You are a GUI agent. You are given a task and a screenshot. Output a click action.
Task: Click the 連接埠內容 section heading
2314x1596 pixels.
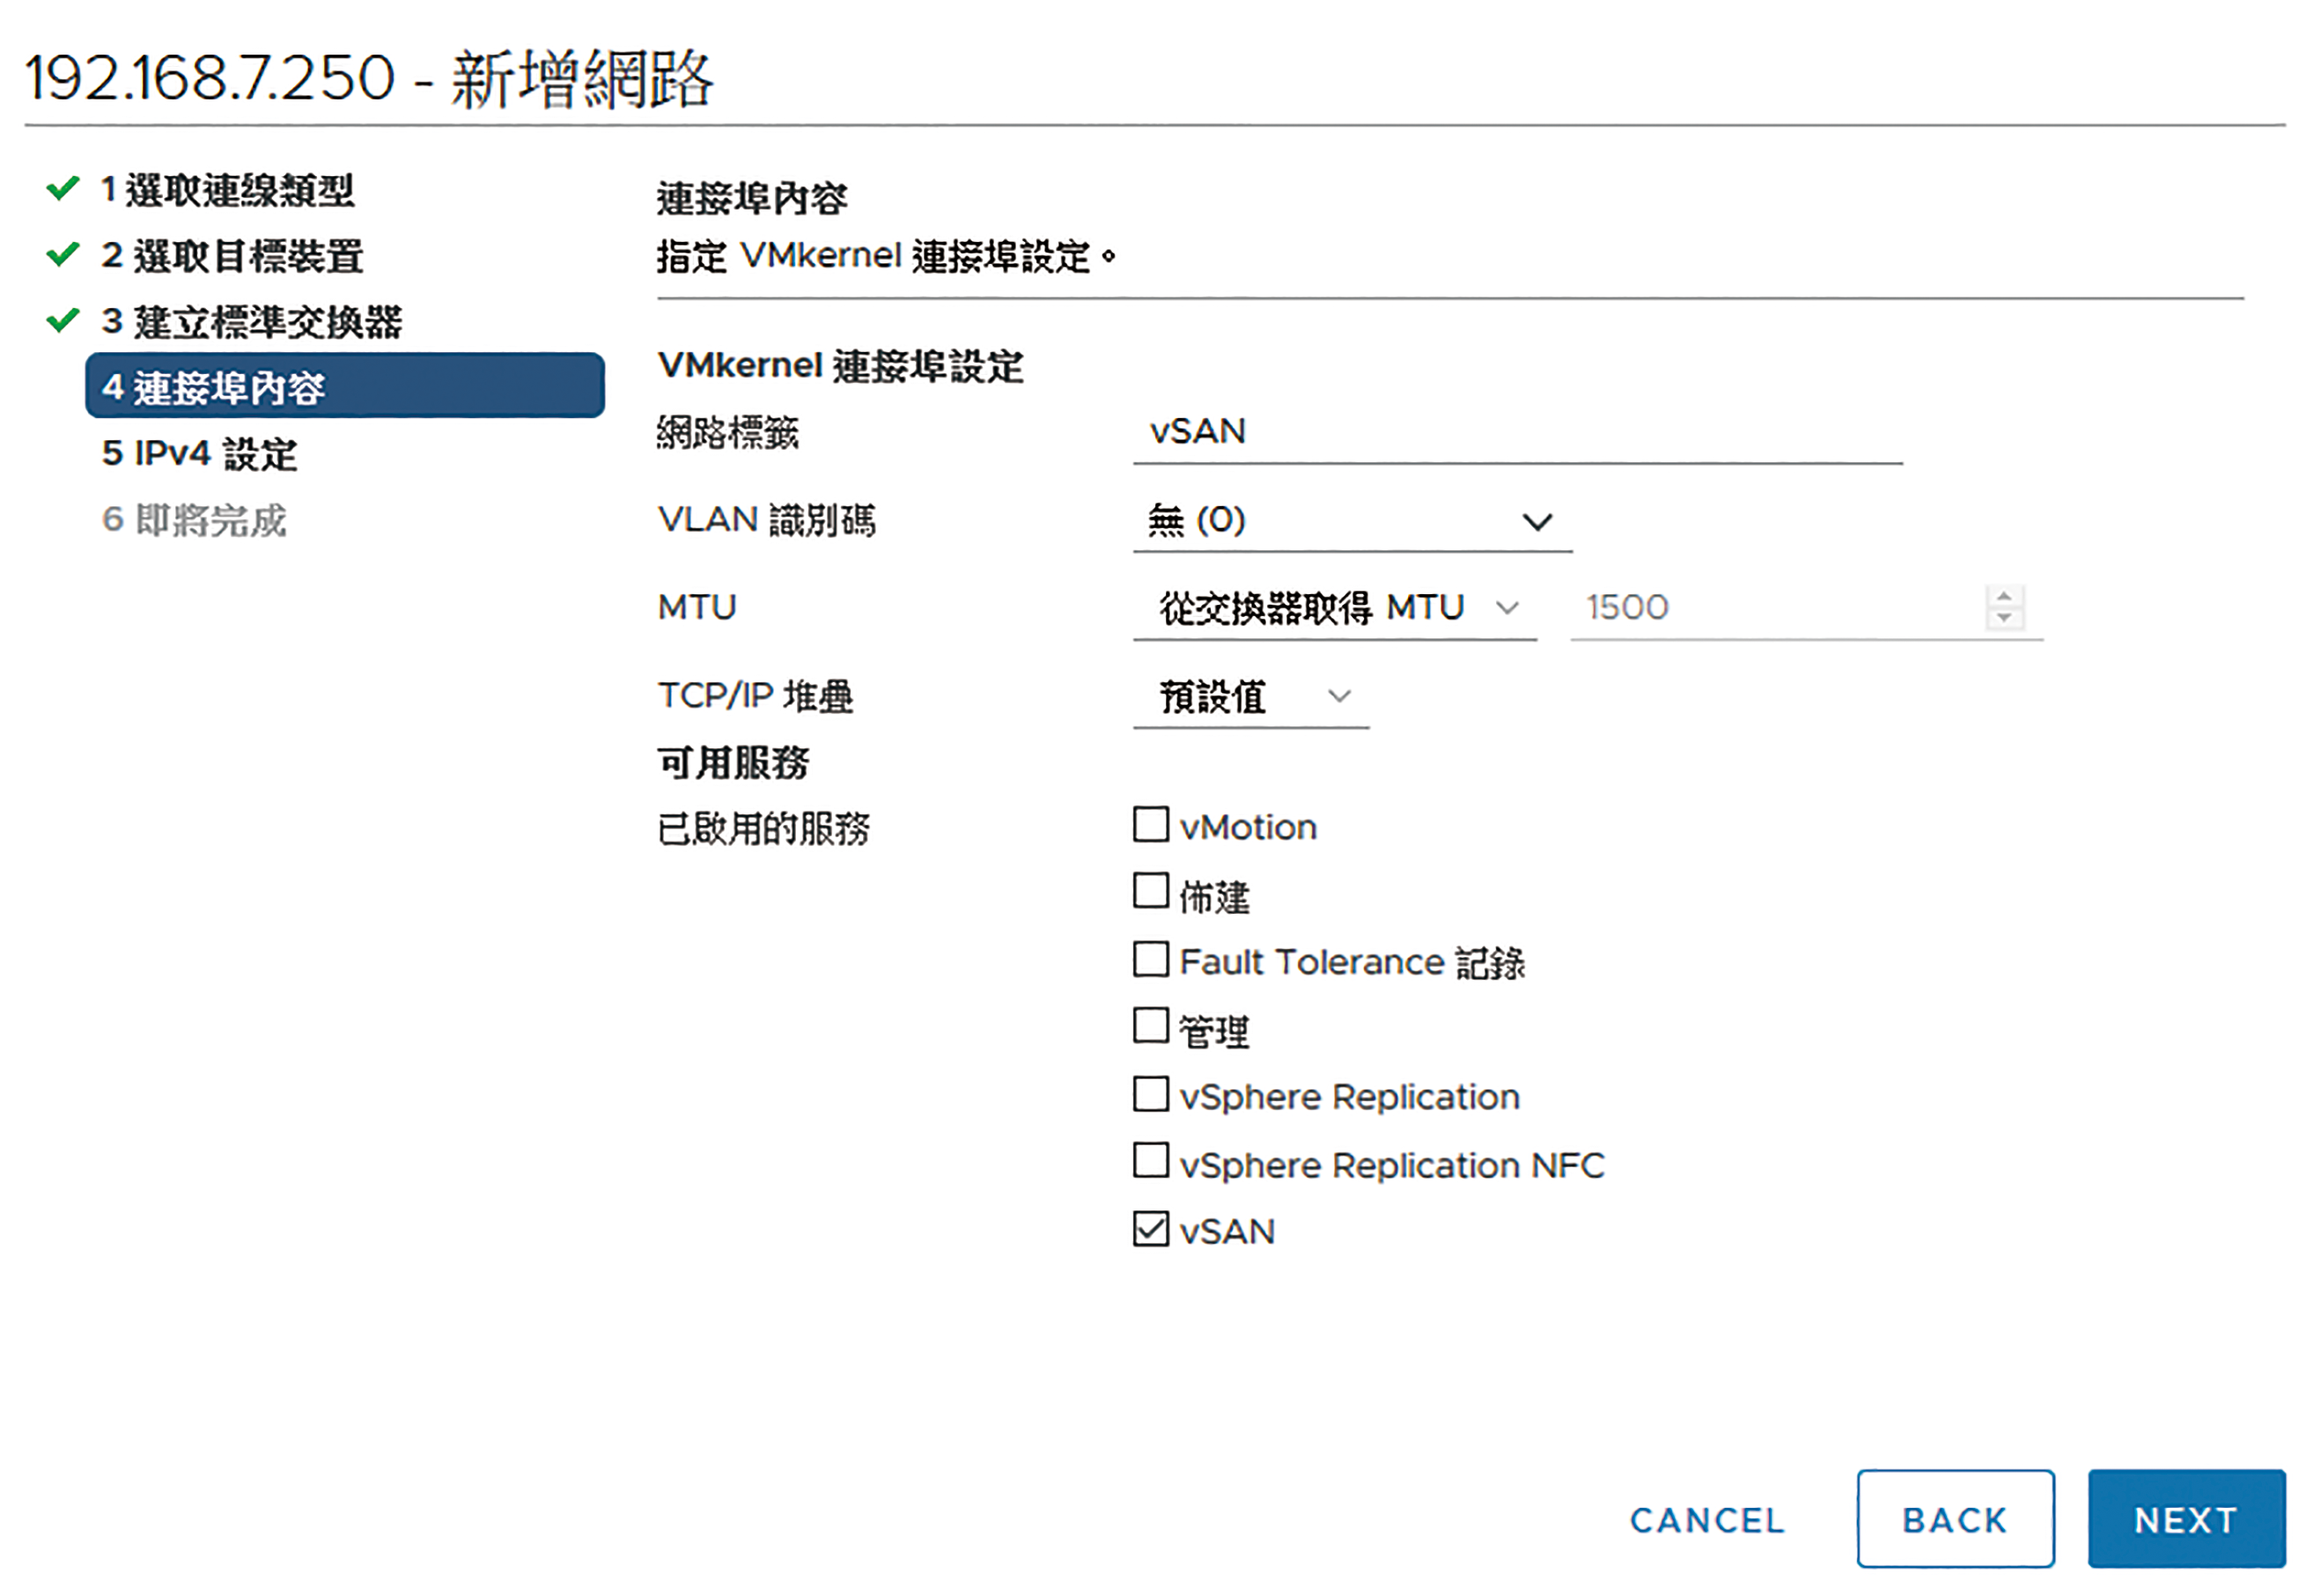click(752, 198)
